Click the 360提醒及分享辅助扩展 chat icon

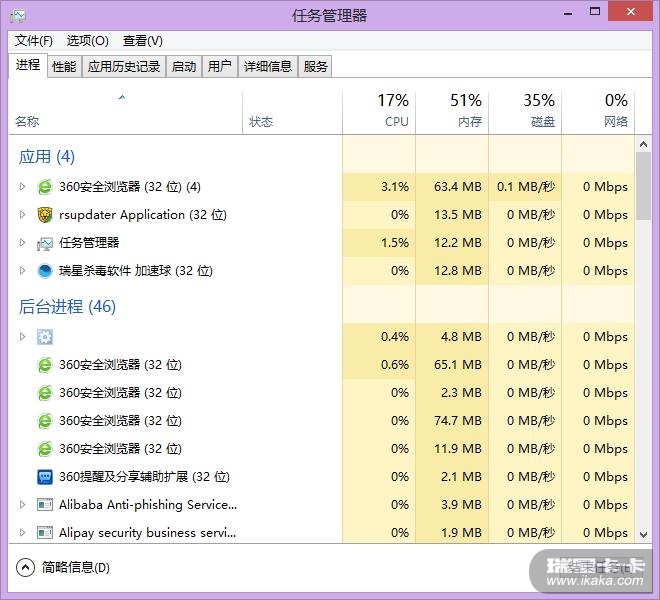(x=45, y=477)
